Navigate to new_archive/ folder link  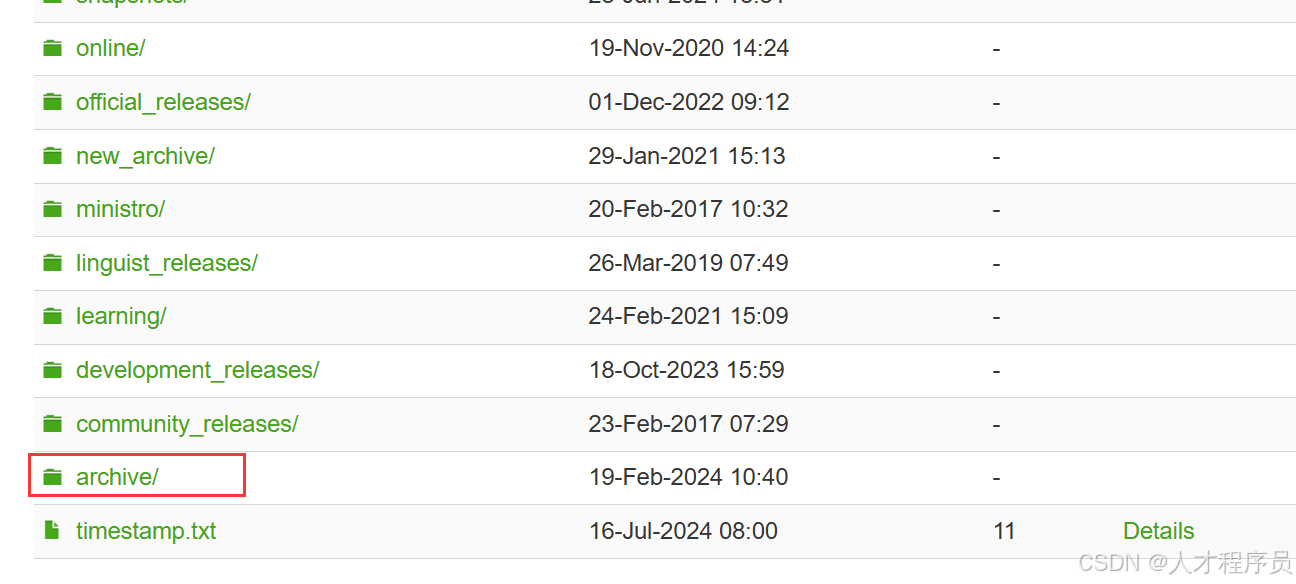(145, 156)
